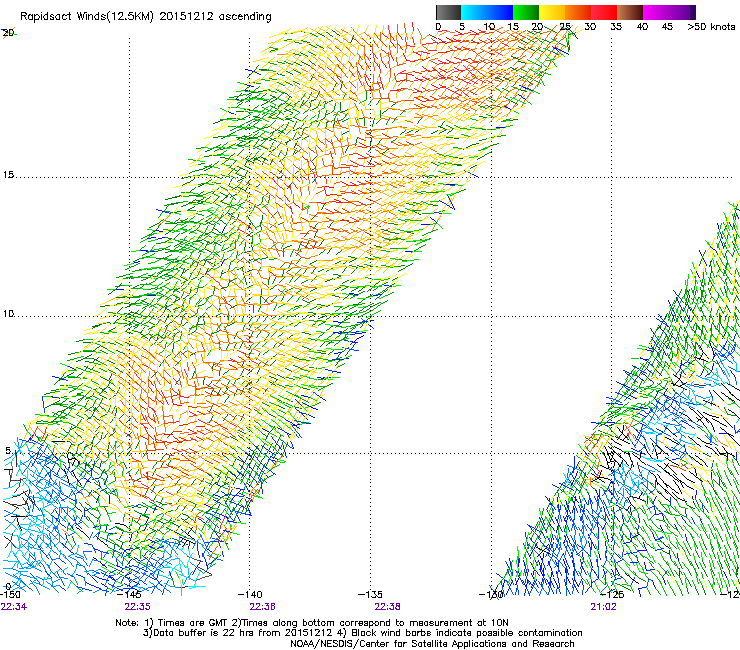Click the '>50 knots' legend label

click(711, 27)
